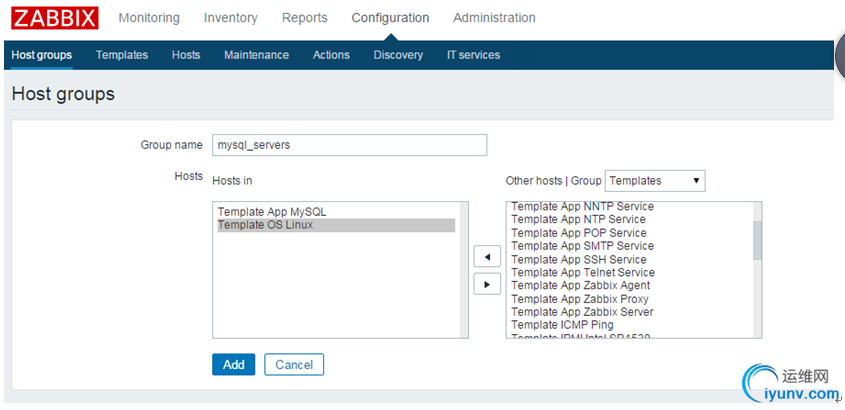Open the Inventory menu
This screenshot has height=410, width=845.
tap(231, 18)
